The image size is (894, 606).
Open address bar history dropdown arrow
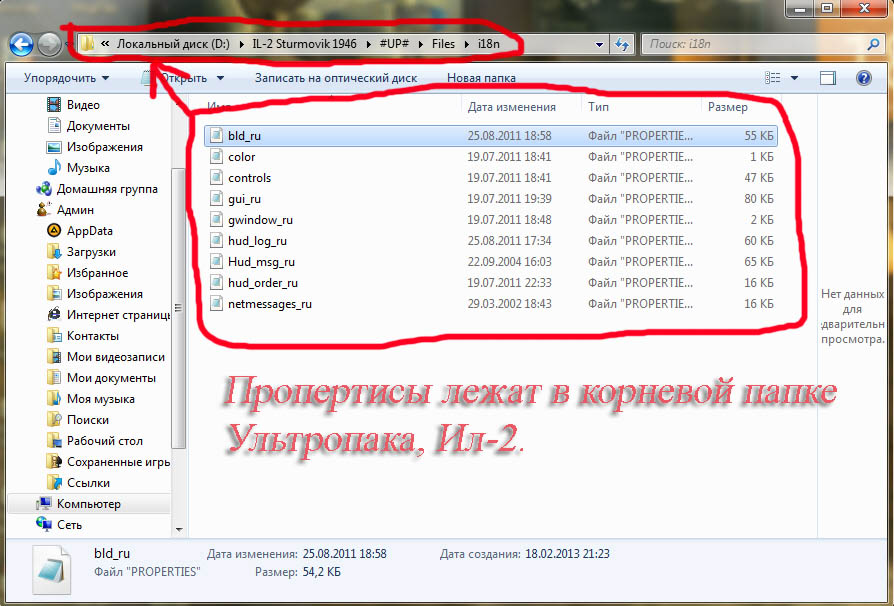tap(599, 44)
